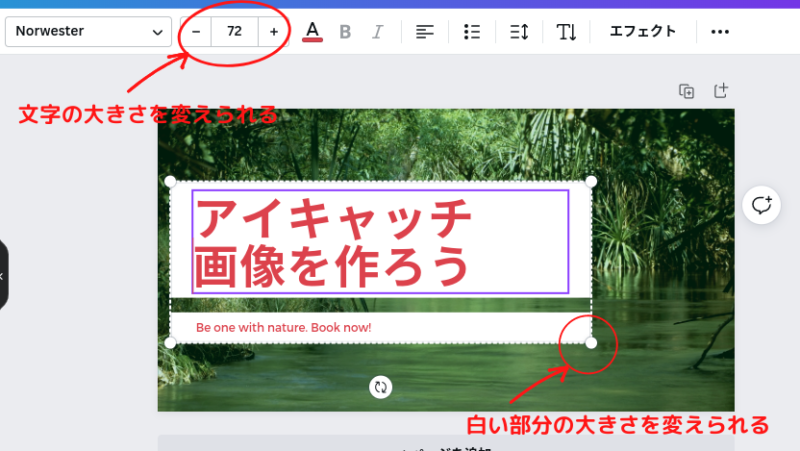Apply bulleted list formatting

472,32
